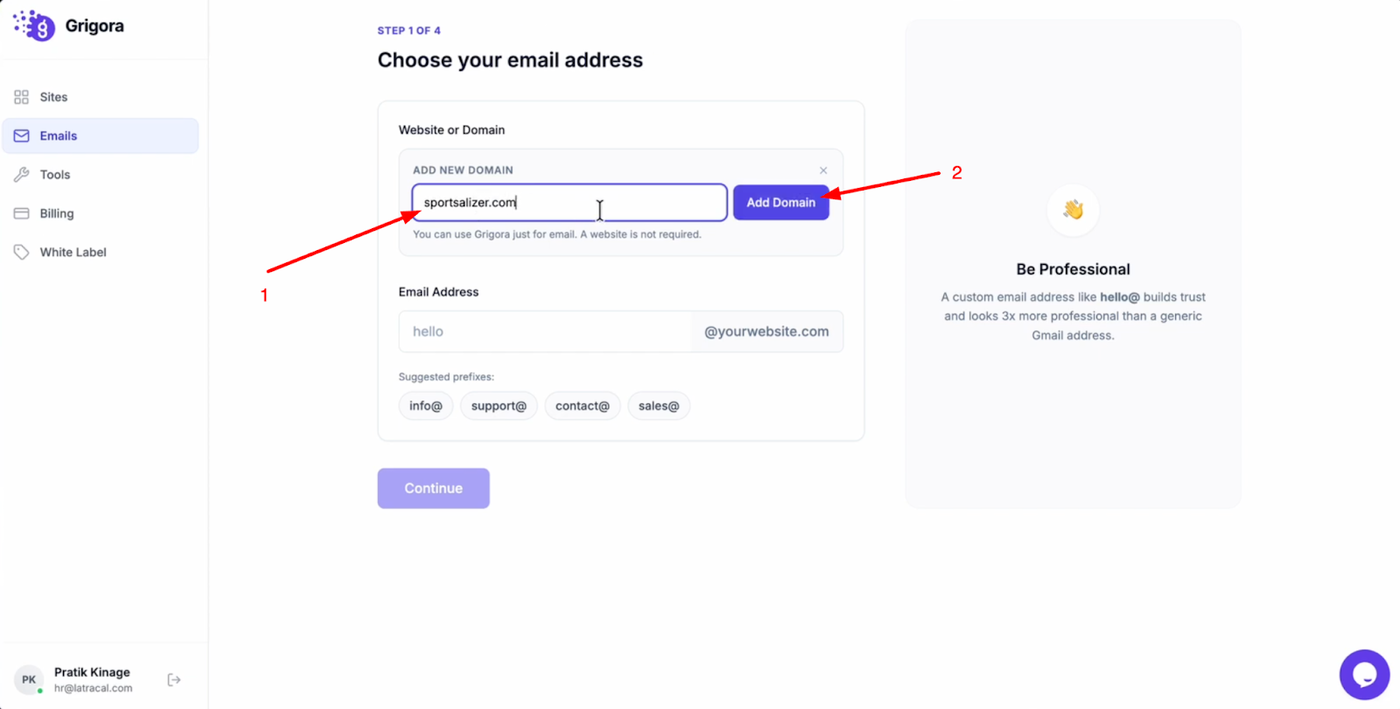Image resolution: width=1400 pixels, height=709 pixels.
Task: Click the Continue button
Action: pyautogui.click(x=433, y=488)
